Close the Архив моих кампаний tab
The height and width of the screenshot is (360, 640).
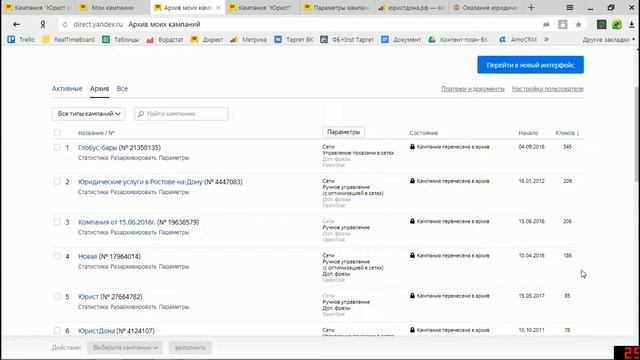point(218,7)
